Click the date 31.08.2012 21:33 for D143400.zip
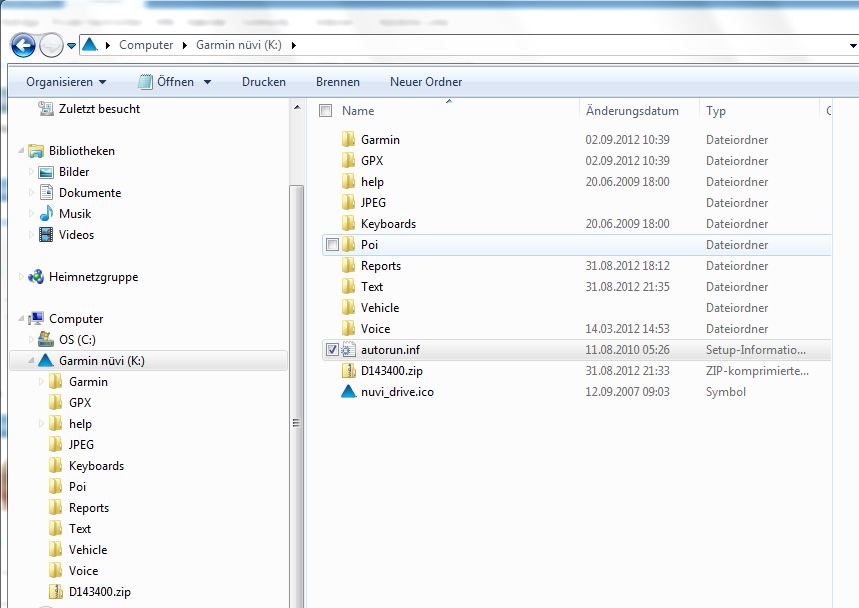859x608 pixels. coord(627,371)
